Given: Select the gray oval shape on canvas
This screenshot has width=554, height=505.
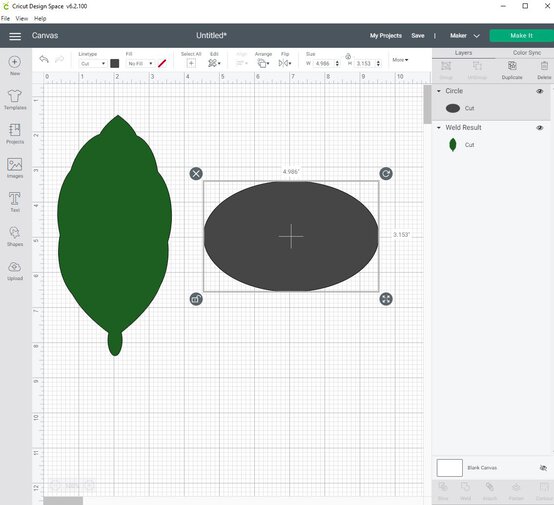Looking at the screenshot, I should click(291, 236).
